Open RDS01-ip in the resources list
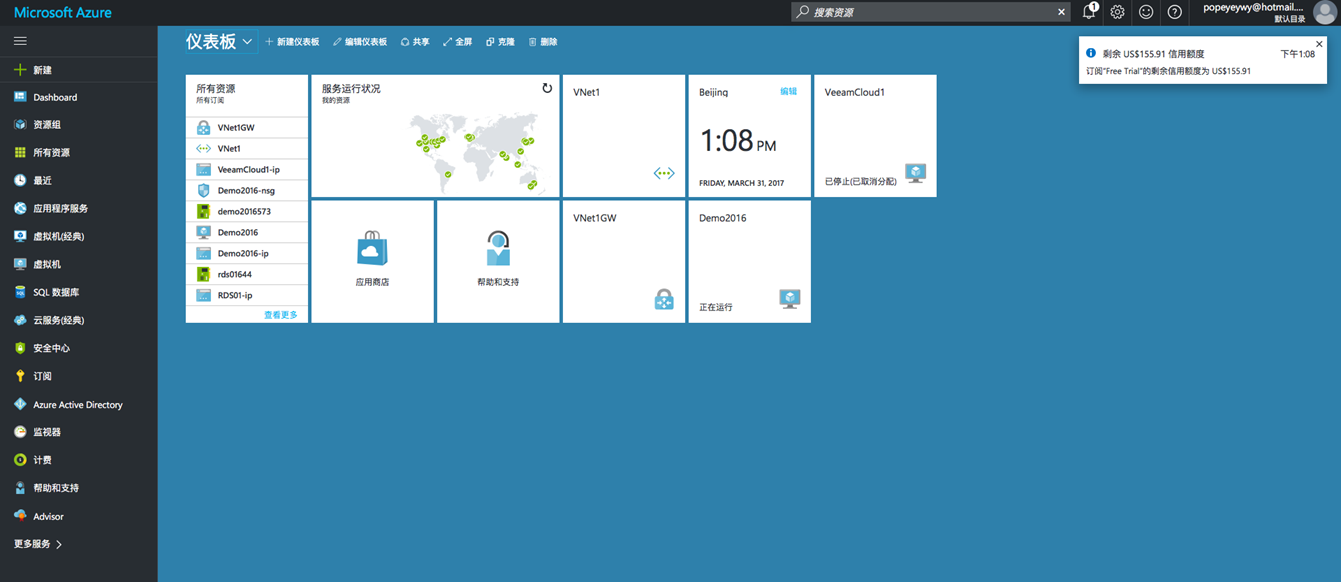The width and height of the screenshot is (1341, 582). click(x=247, y=295)
